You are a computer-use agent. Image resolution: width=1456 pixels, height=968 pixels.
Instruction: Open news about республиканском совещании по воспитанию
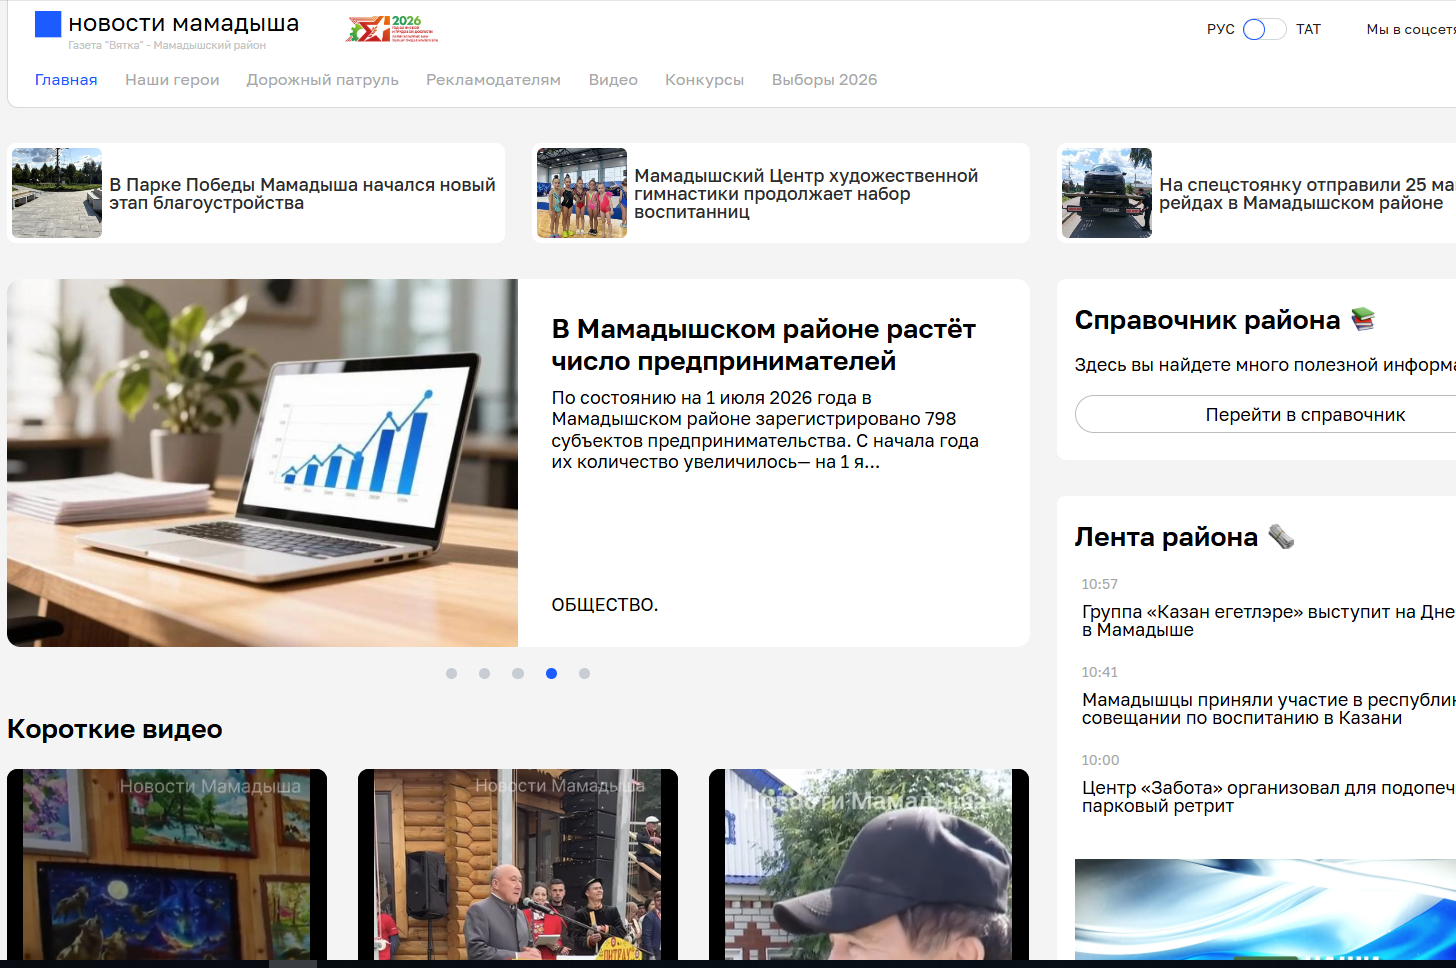(x=1268, y=709)
